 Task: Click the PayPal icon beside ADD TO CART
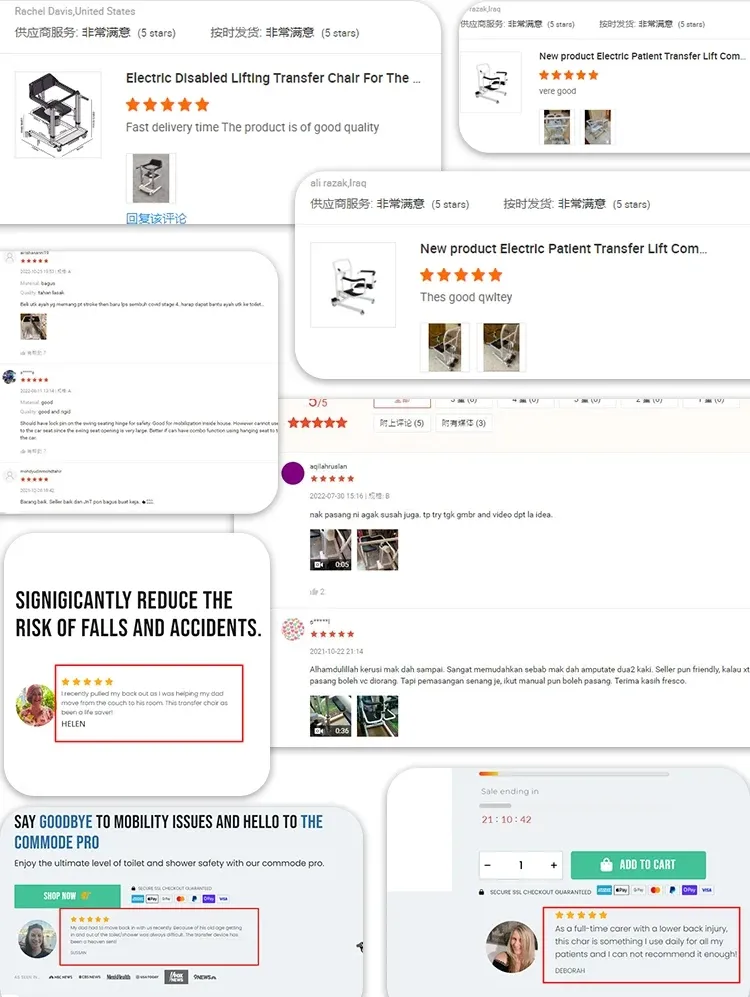click(672, 890)
